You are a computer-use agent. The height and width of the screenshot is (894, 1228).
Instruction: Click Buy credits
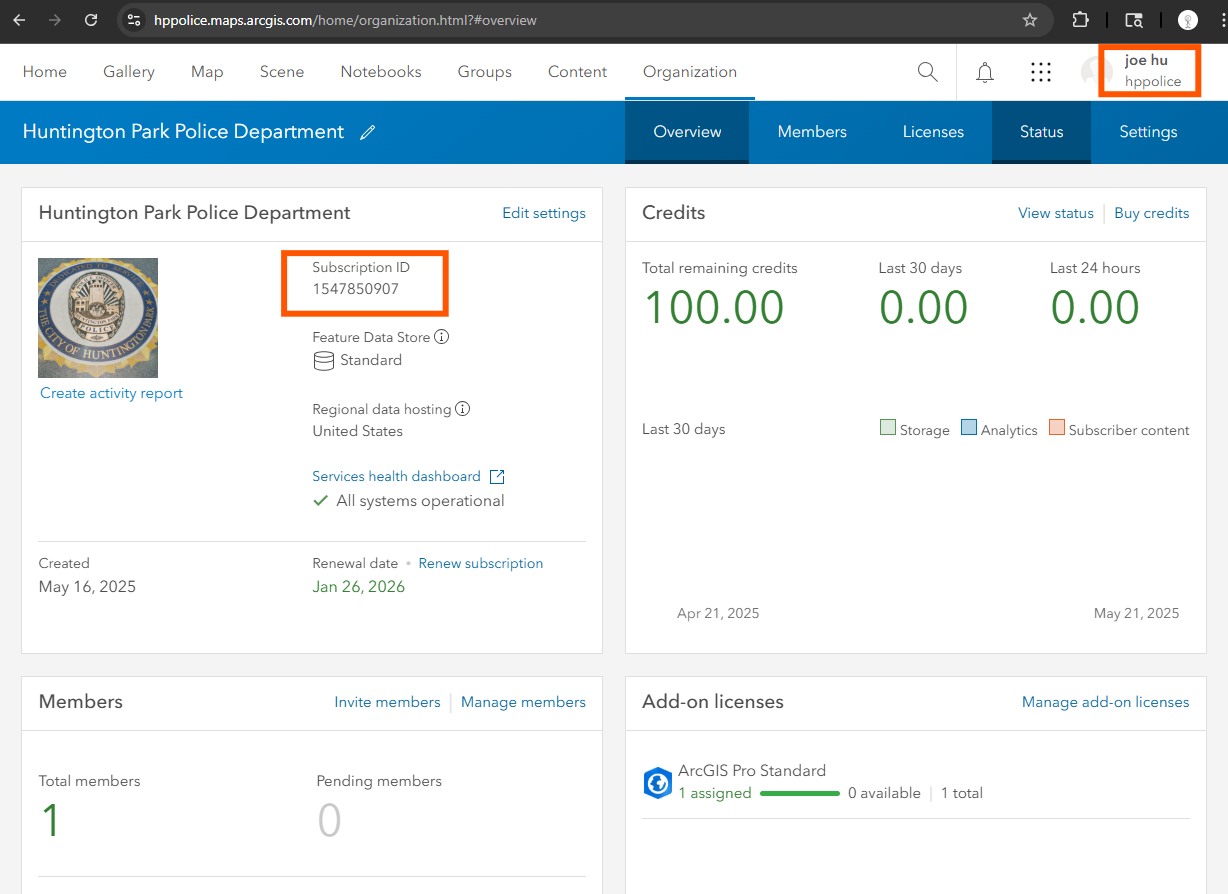click(1152, 213)
